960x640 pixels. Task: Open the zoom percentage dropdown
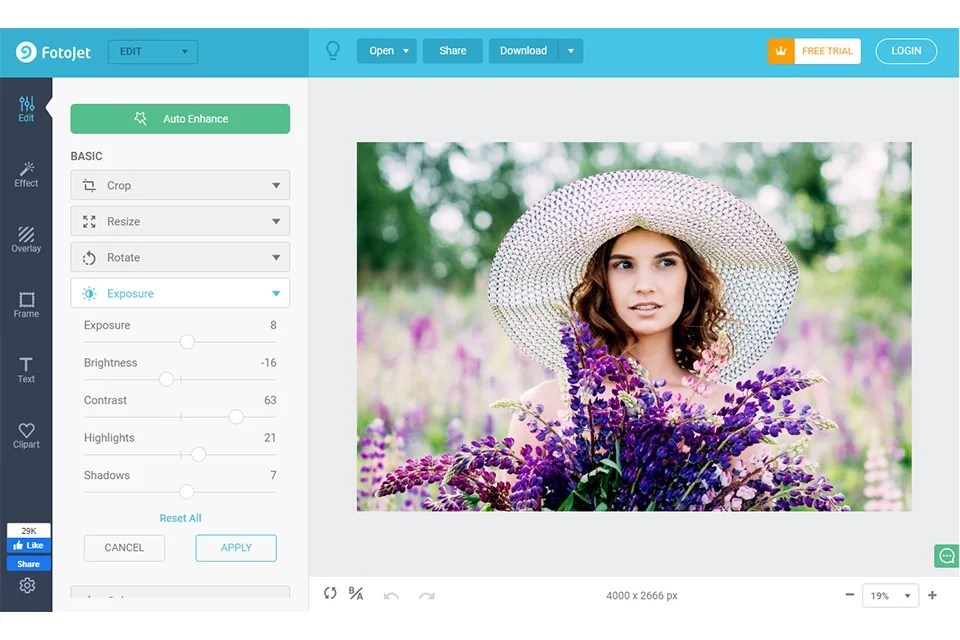pos(890,595)
